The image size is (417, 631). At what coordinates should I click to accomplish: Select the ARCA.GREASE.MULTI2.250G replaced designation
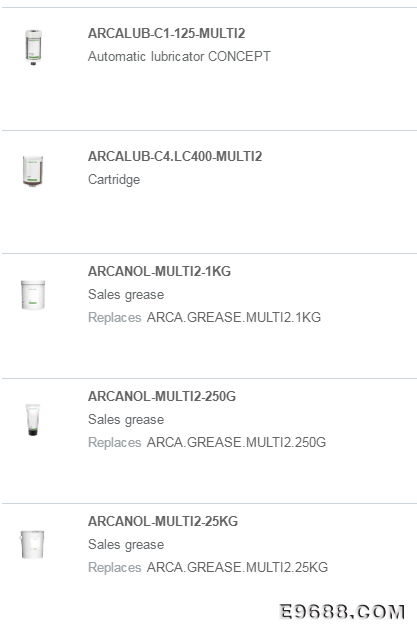click(236, 442)
